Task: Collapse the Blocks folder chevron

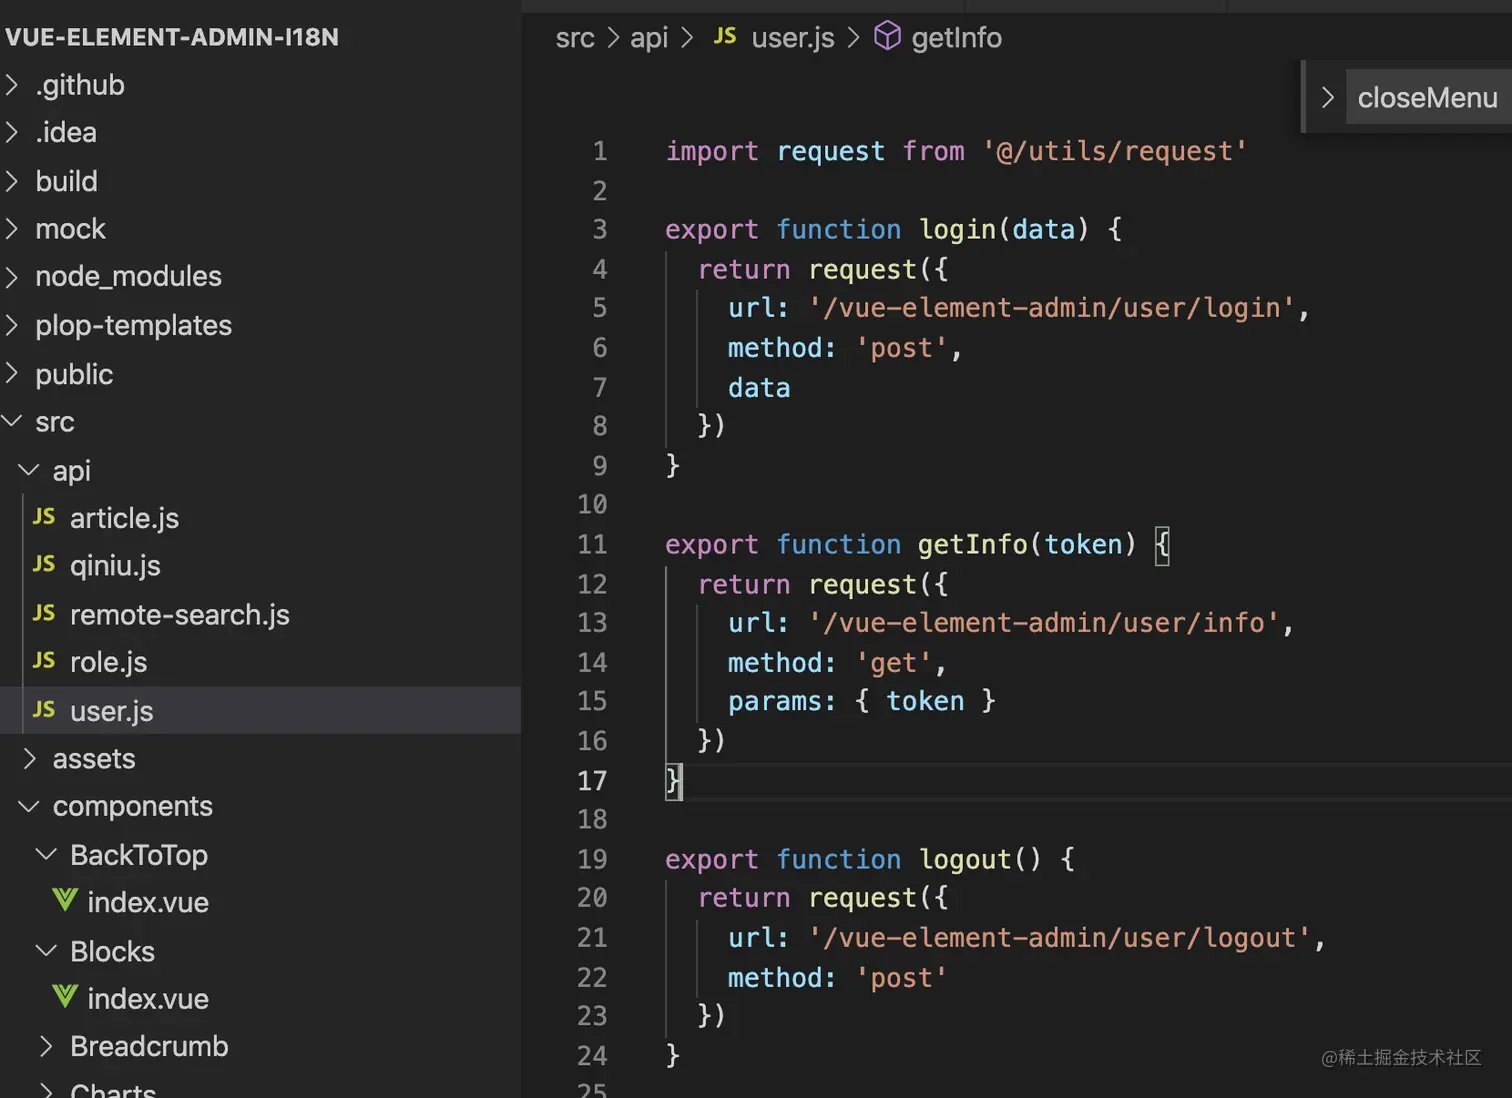Action: [x=47, y=951]
